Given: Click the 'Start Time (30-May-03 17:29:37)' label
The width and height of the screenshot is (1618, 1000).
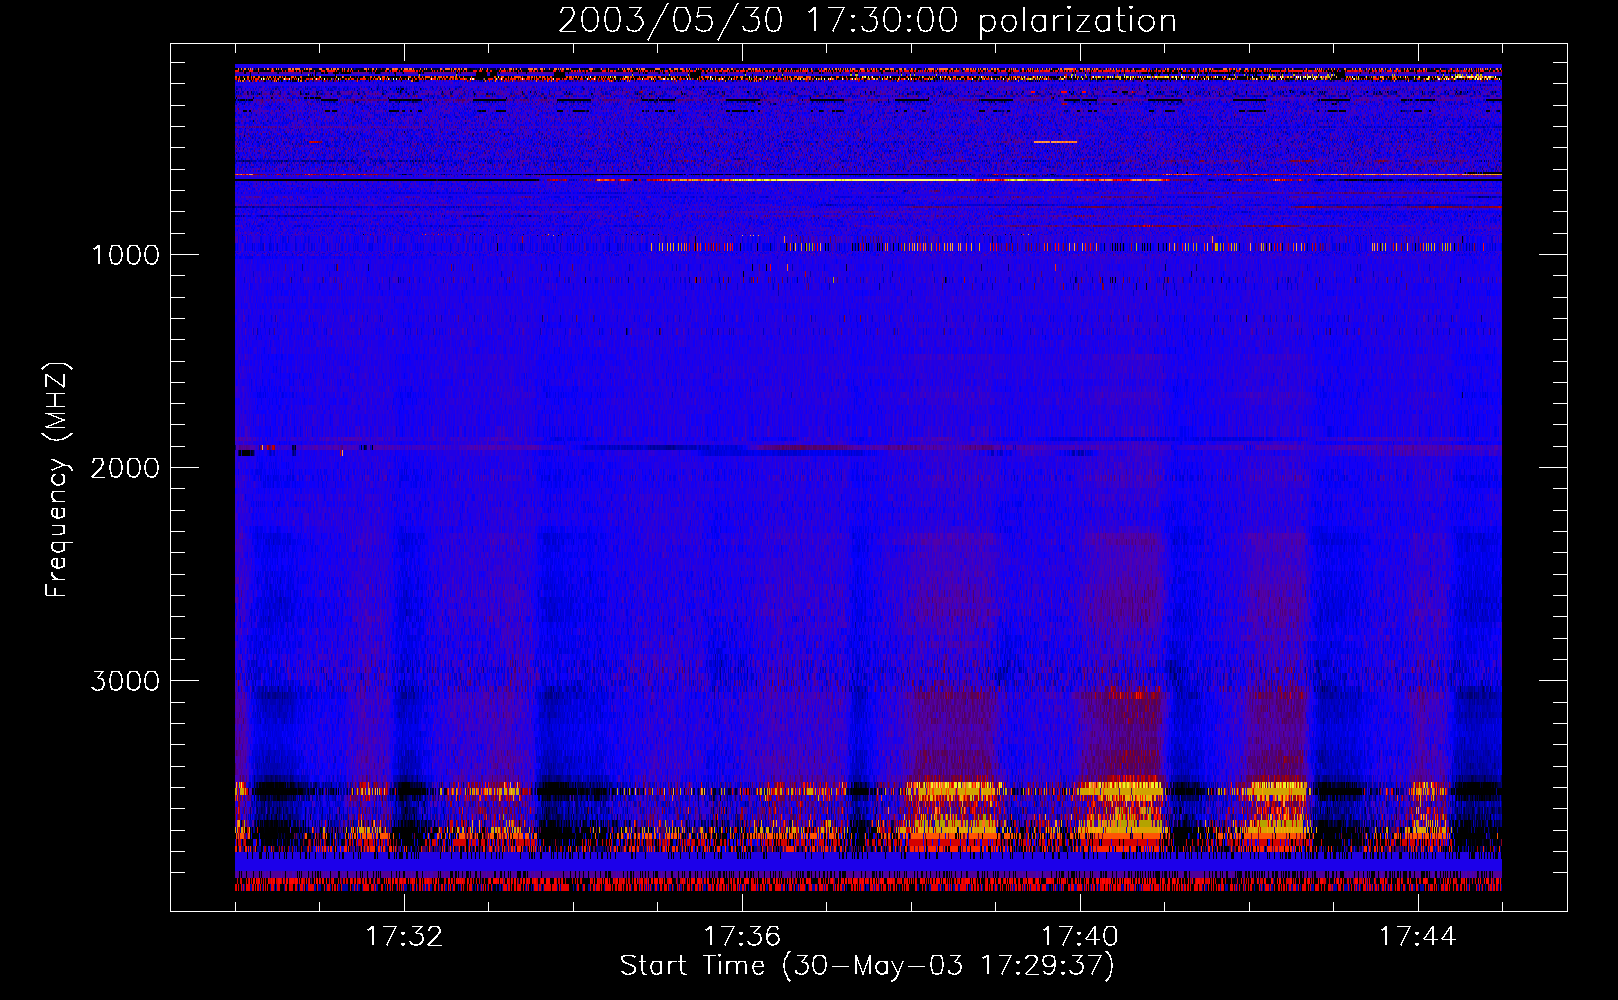Looking at the screenshot, I should 867,966.
